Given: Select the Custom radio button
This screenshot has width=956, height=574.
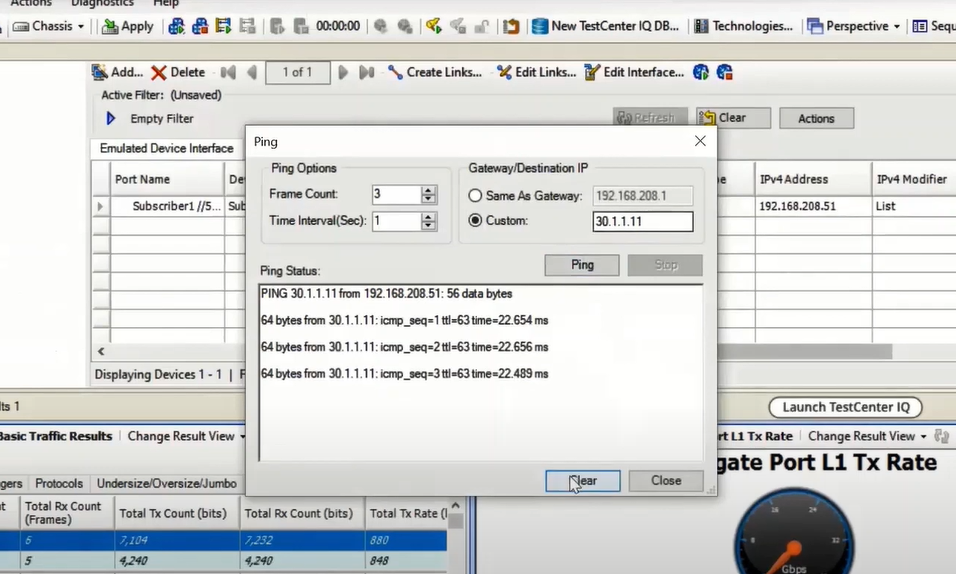Looking at the screenshot, I should coord(475,221).
